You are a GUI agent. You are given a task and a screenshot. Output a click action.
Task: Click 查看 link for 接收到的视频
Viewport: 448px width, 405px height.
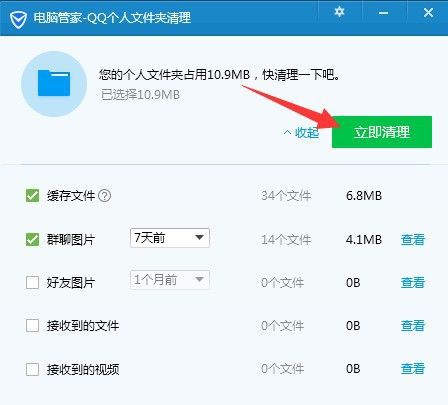tap(413, 369)
